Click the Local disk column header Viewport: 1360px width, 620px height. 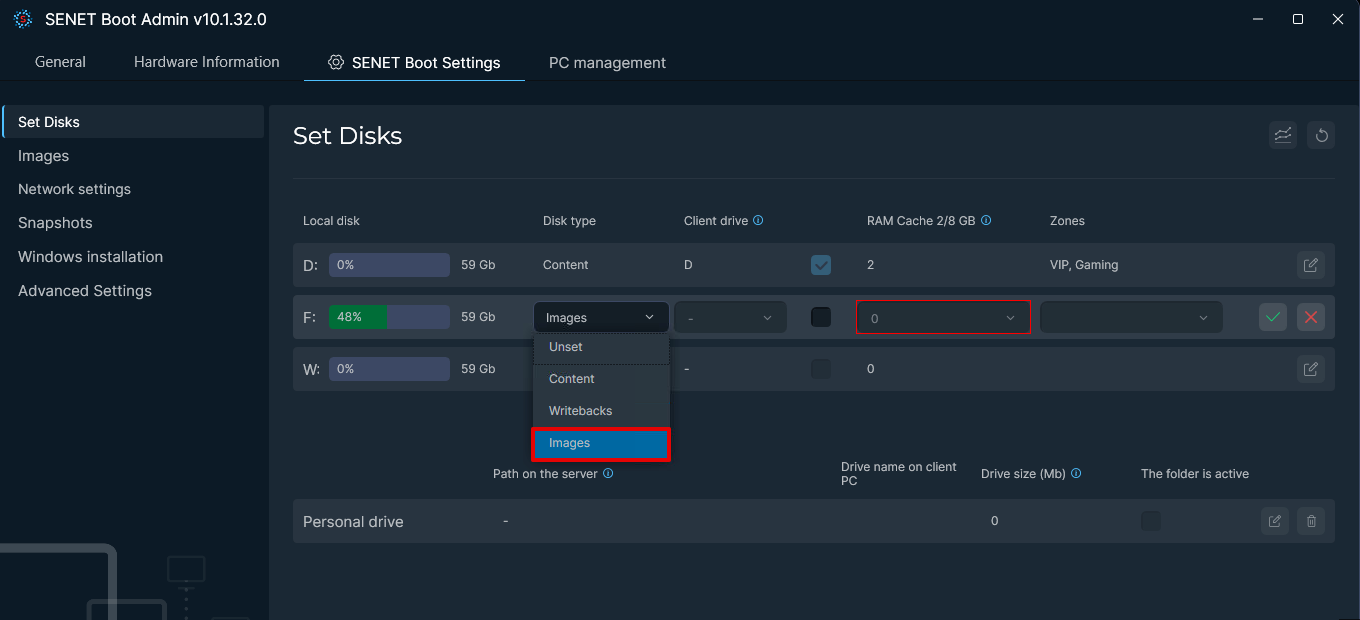click(x=331, y=221)
